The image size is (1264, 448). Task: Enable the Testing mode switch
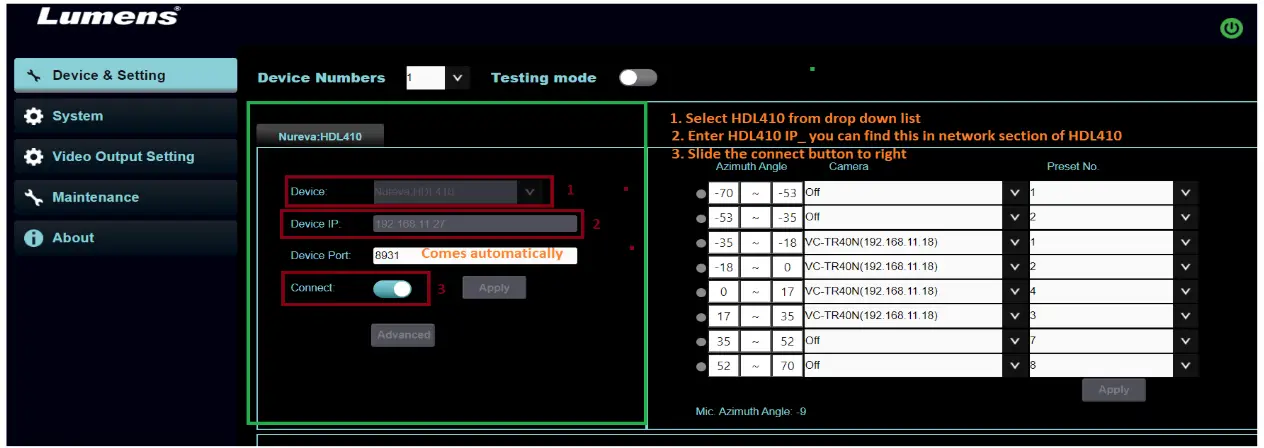click(638, 78)
